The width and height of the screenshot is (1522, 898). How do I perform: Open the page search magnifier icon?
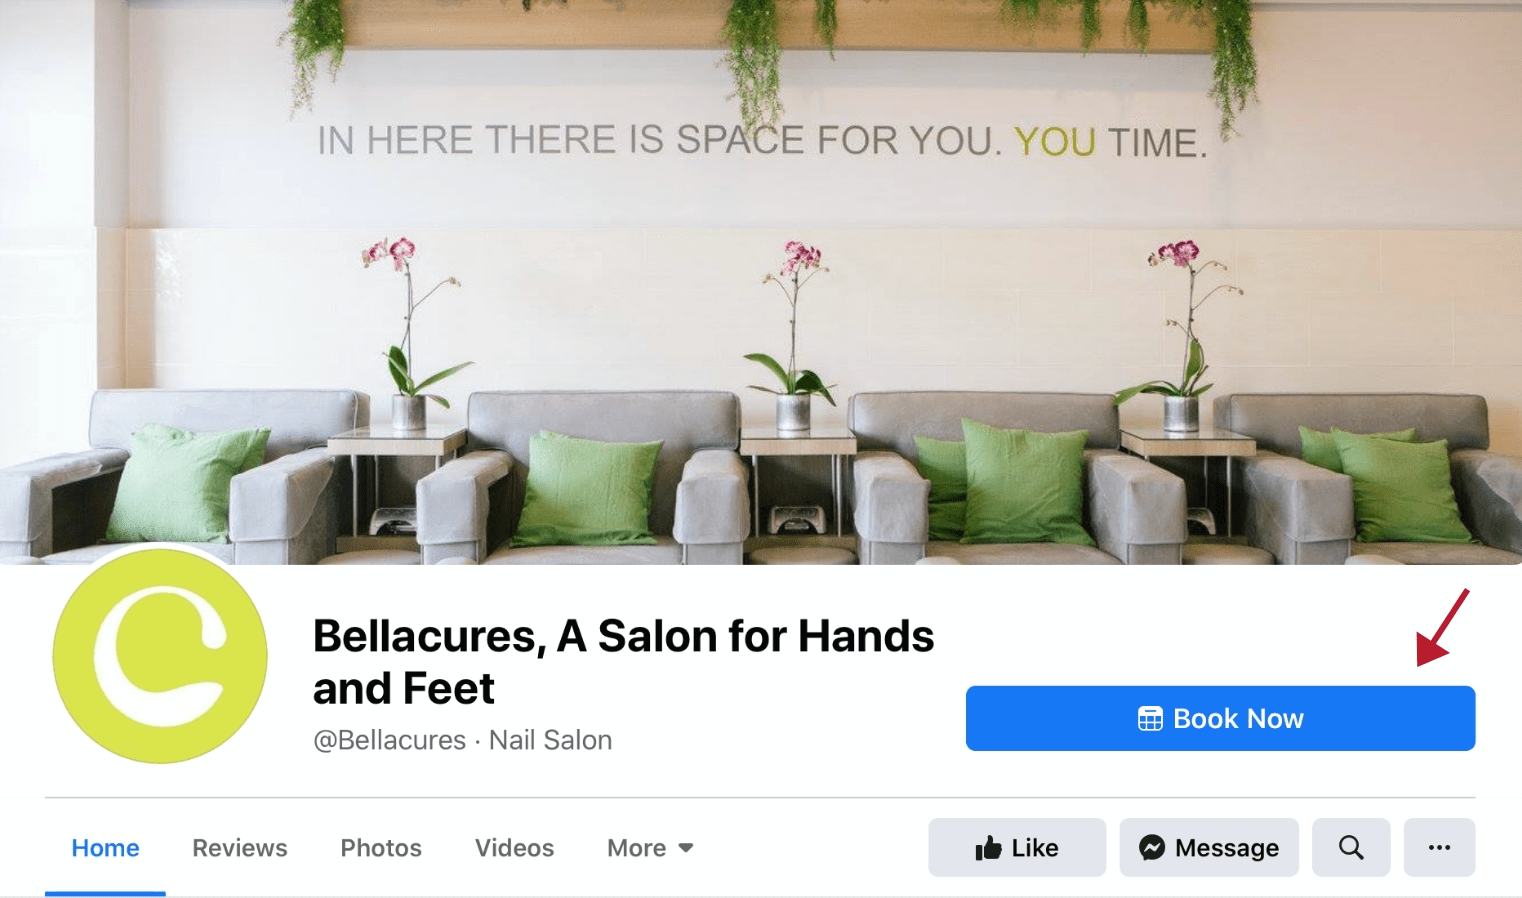click(x=1351, y=848)
